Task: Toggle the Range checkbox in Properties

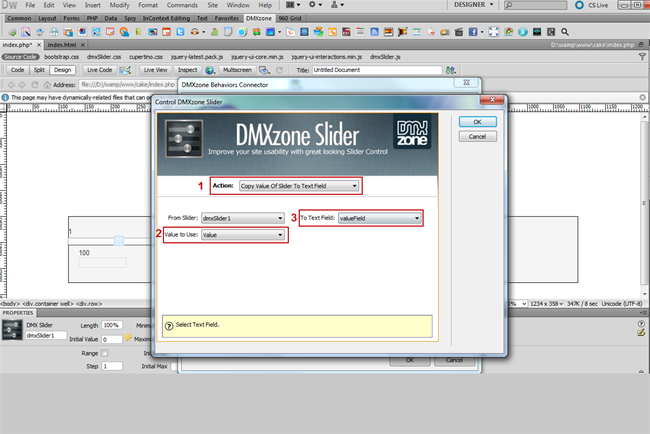Action: click(104, 353)
